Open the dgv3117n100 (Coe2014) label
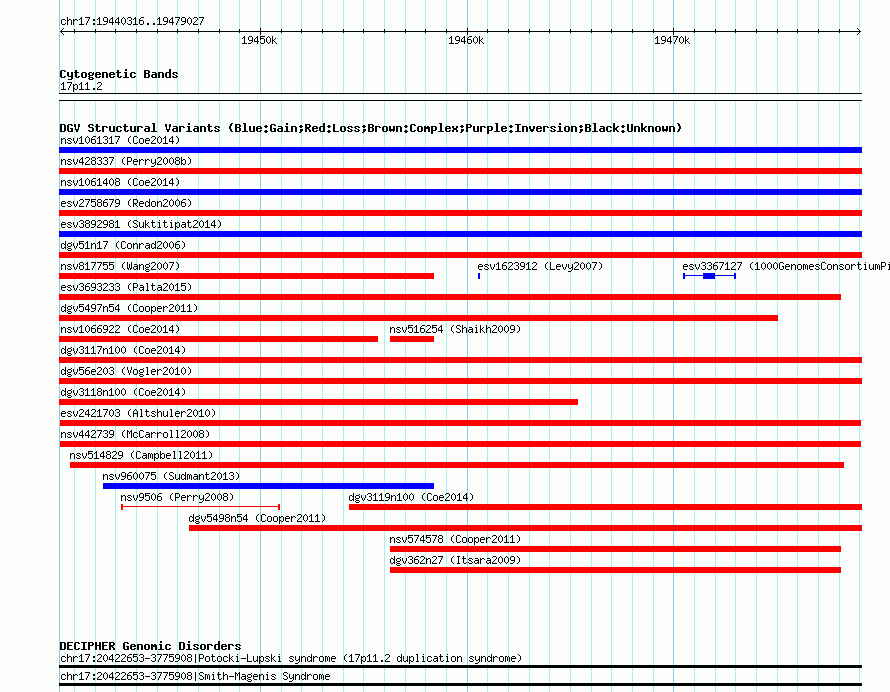This screenshot has height=692, width=890. [x=123, y=350]
